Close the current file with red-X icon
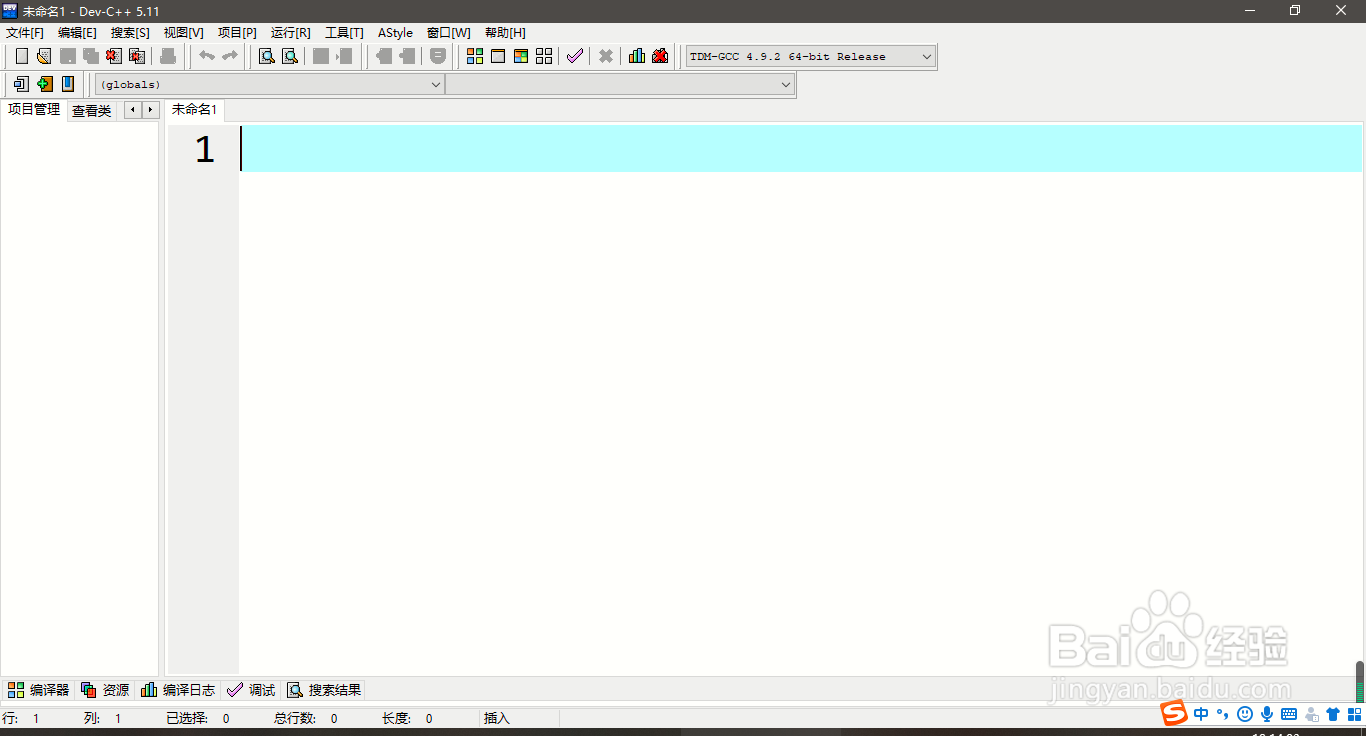 point(114,56)
